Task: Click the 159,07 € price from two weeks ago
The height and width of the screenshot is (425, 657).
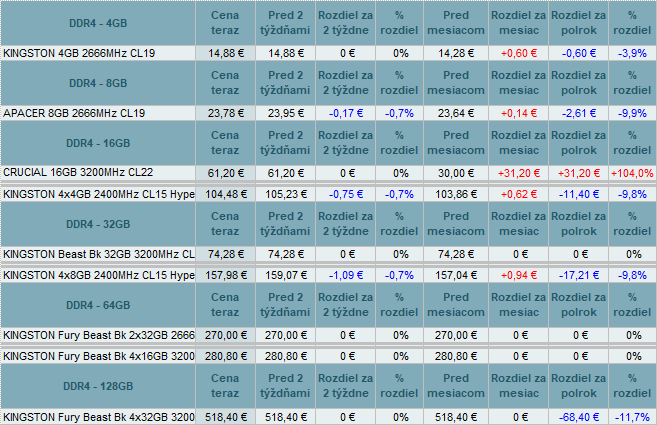Action: pos(285,275)
